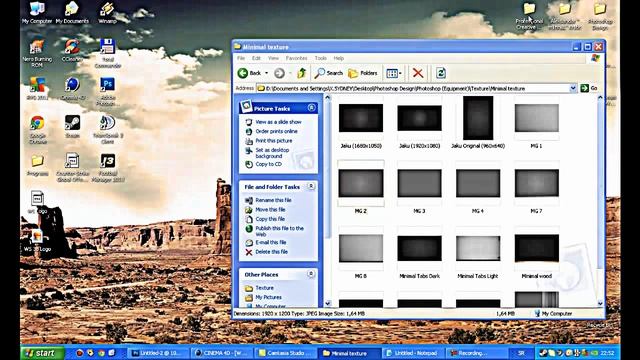Select the MG 3 thumbnail

419,183
